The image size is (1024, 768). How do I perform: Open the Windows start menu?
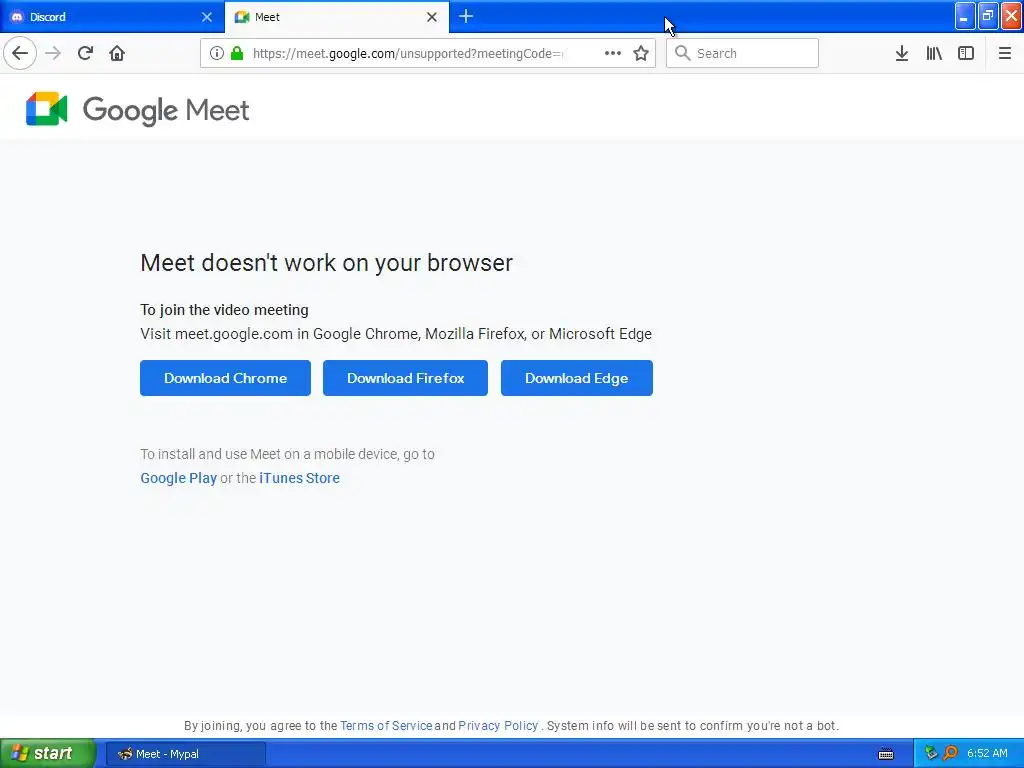pyautogui.click(x=48, y=754)
